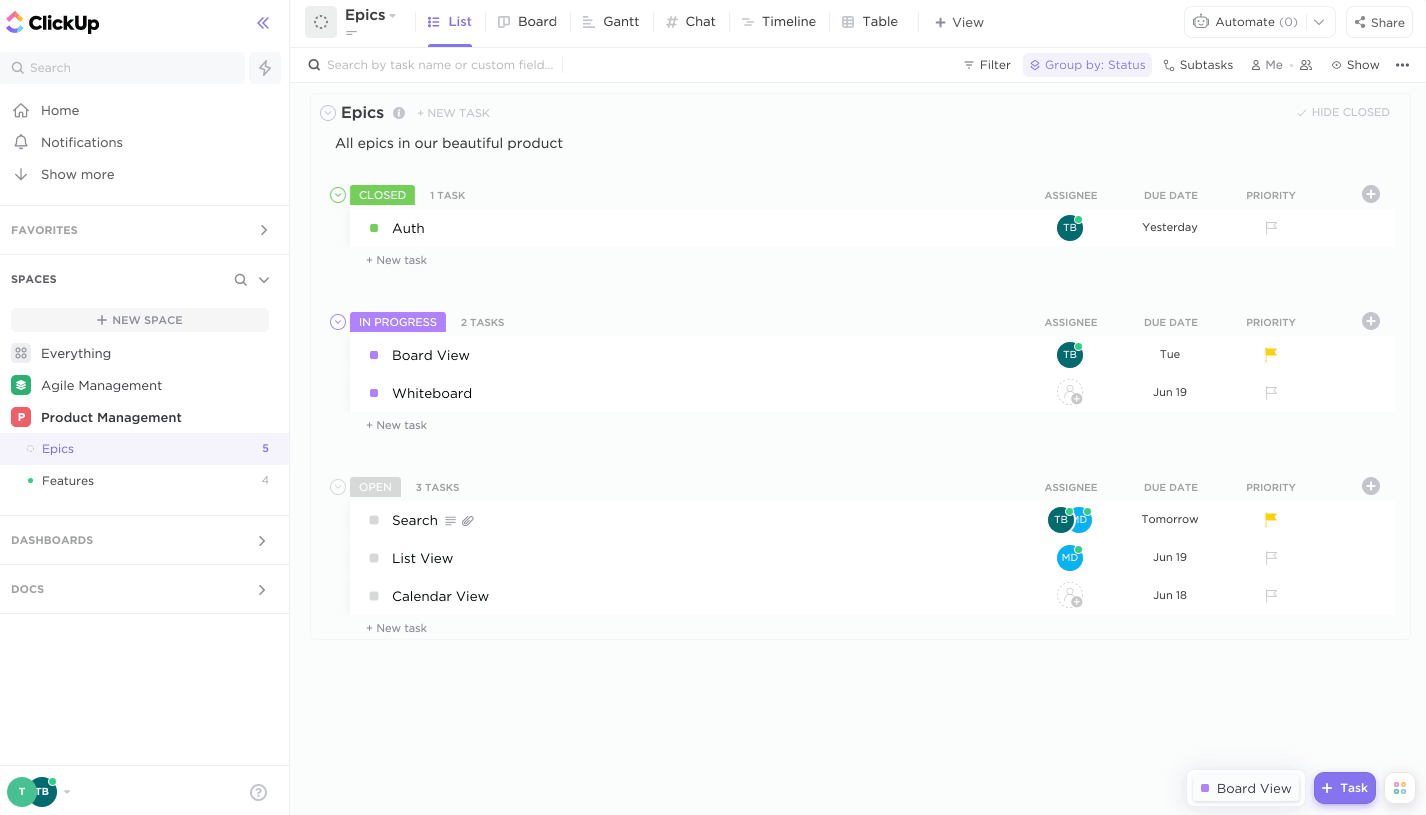
Task: Open the list settings via ellipsis icon
Action: [1402, 64]
